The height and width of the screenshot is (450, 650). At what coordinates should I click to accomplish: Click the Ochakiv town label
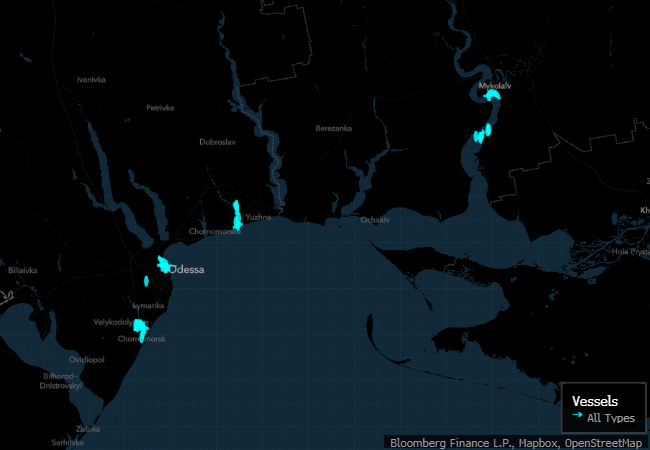pyautogui.click(x=375, y=220)
